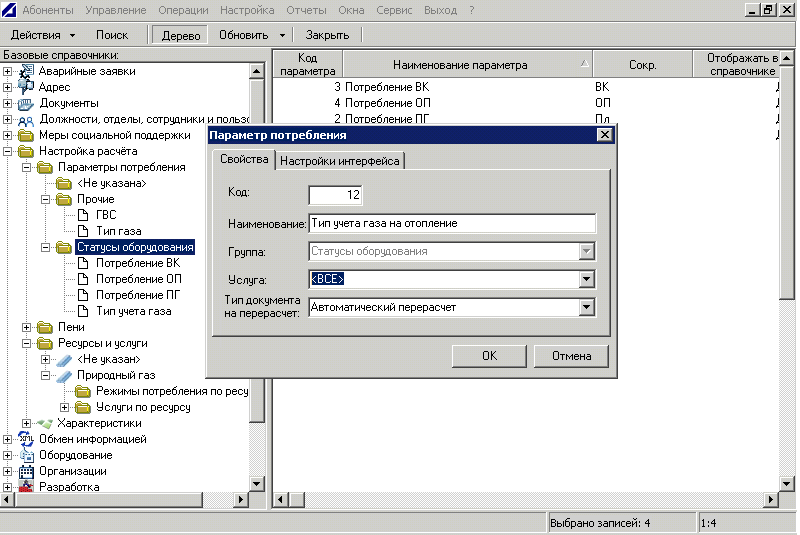Screen dimensions: 800x535
Task: Click the Оборудование icon in tree
Action: pos(27,455)
